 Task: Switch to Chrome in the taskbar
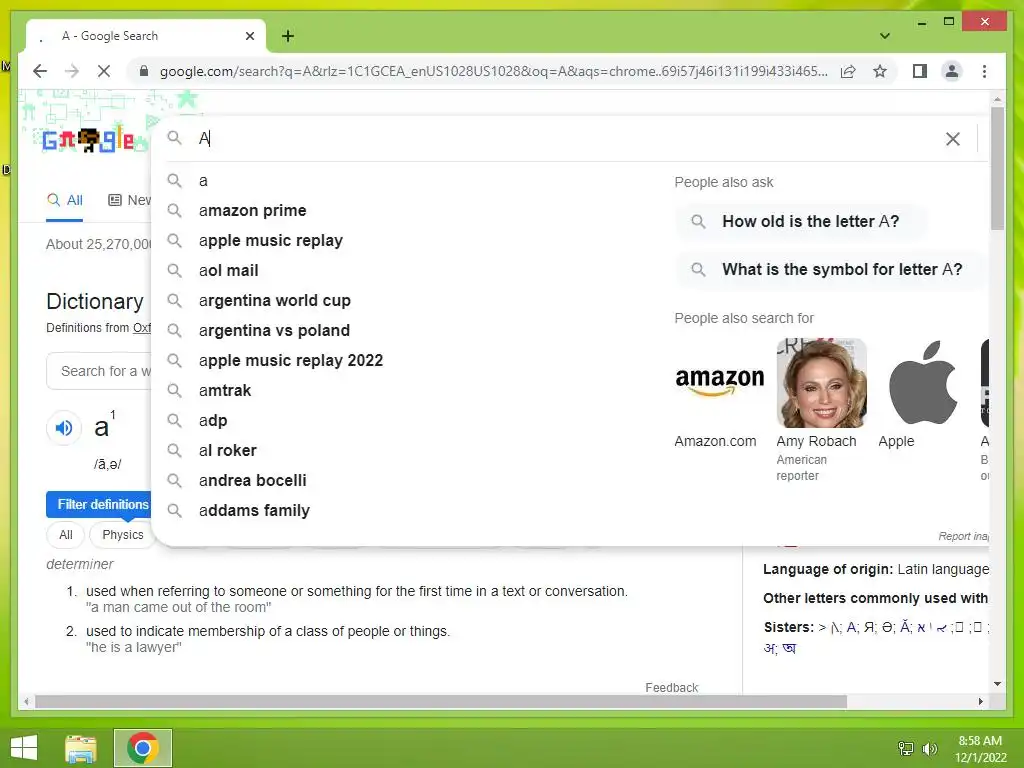point(143,748)
